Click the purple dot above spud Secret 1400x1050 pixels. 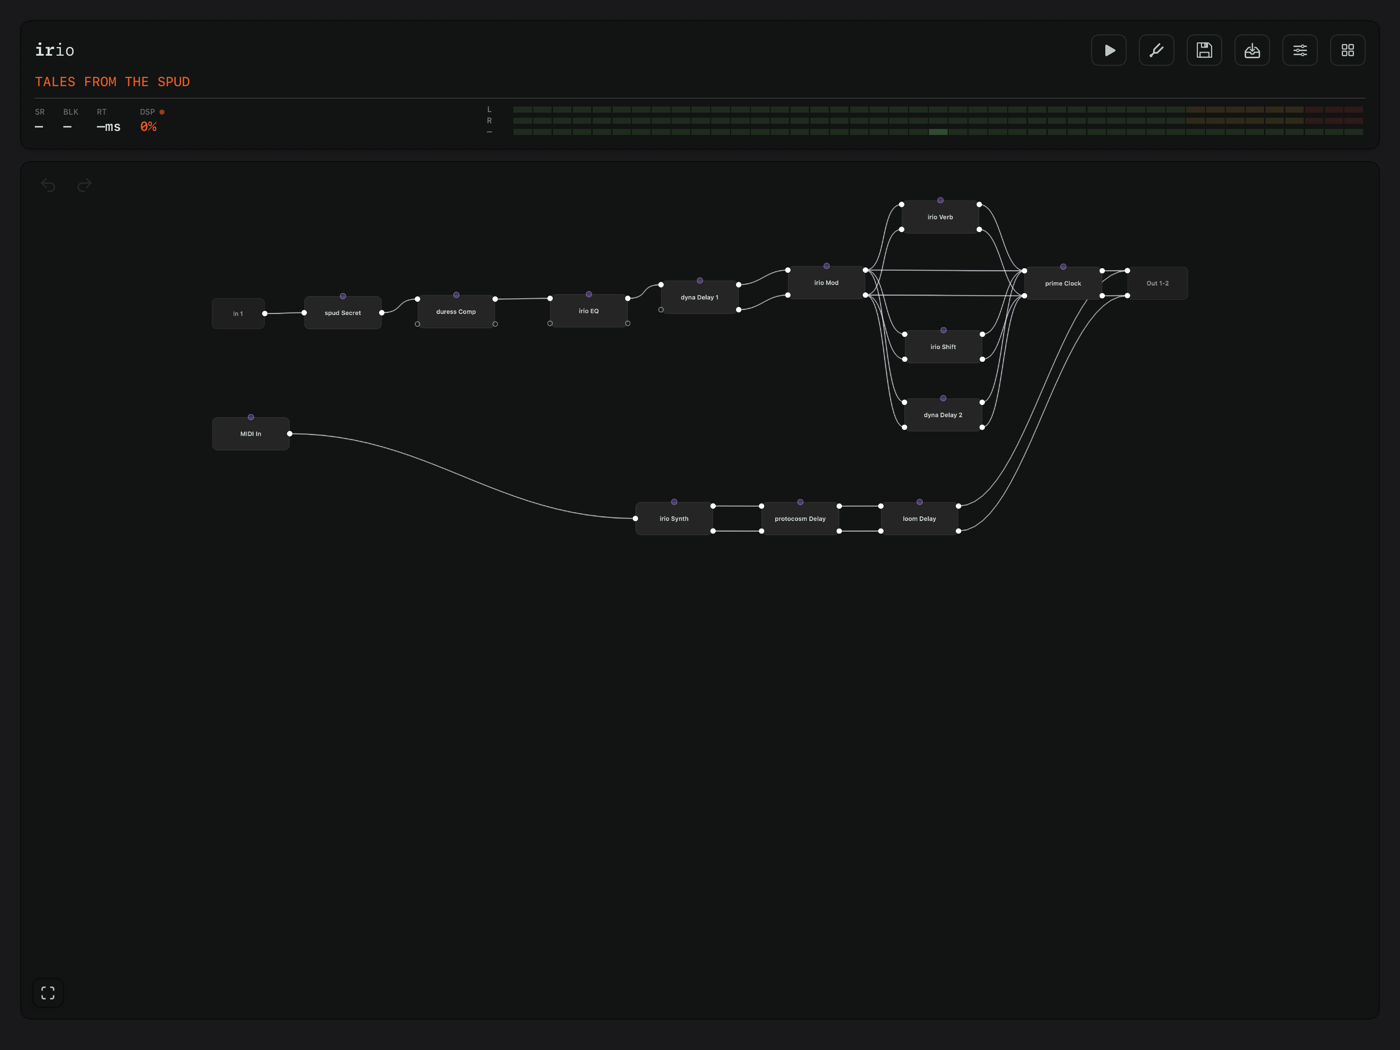[x=343, y=296]
